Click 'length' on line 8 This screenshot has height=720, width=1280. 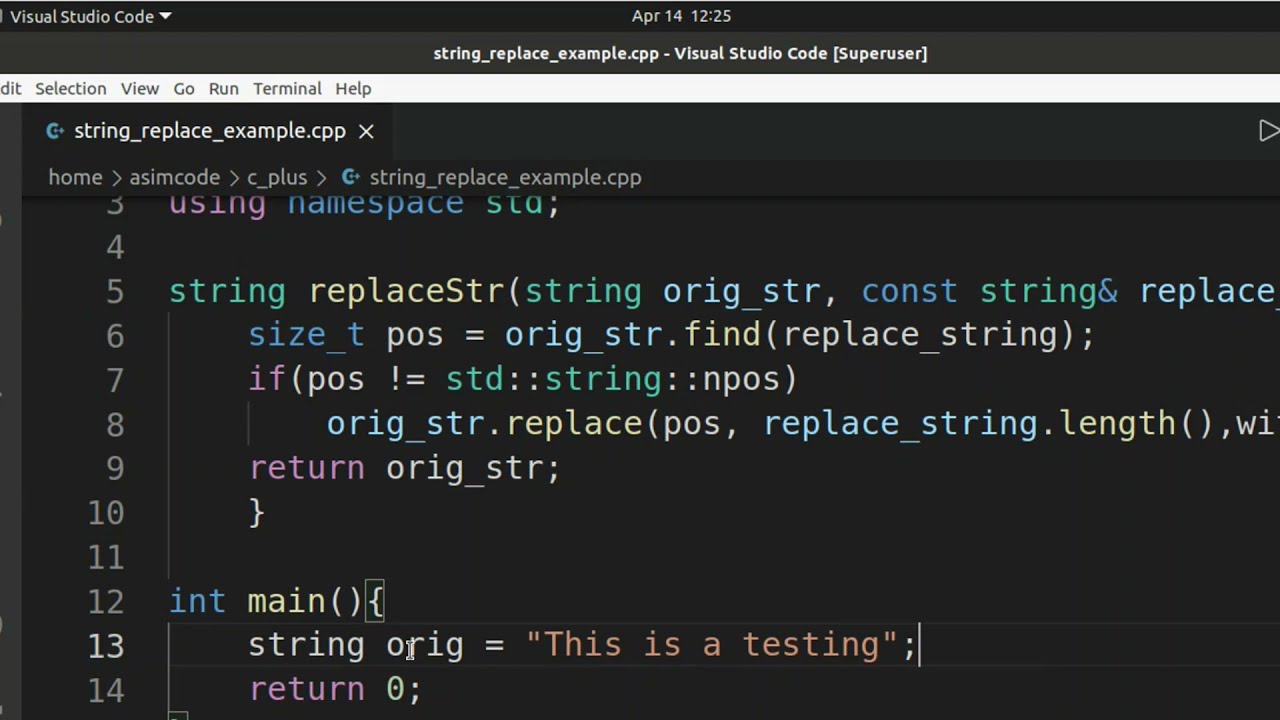[1119, 423]
